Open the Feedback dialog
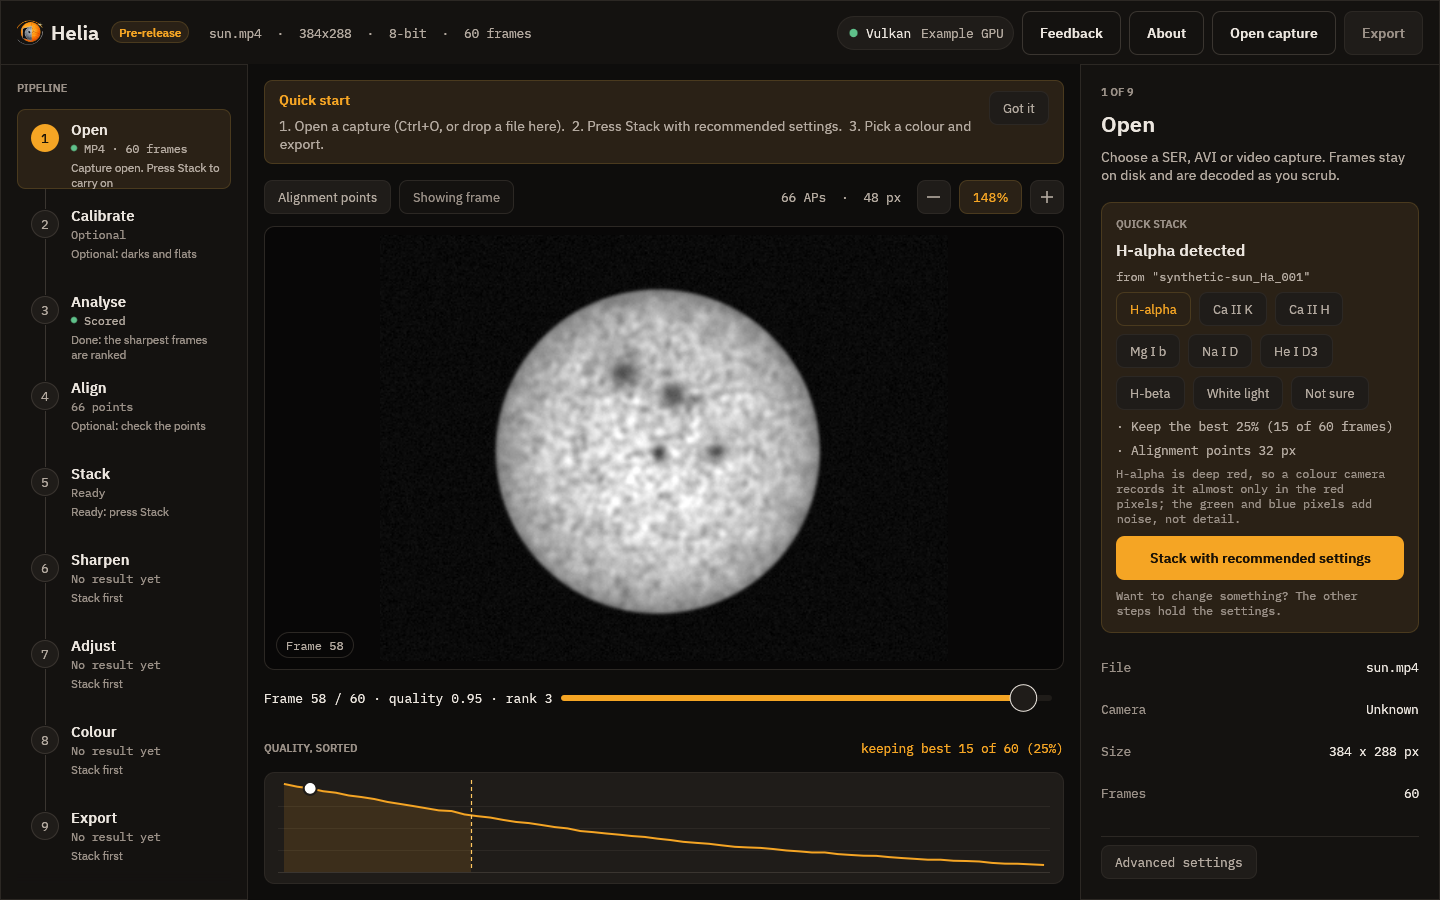The height and width of the screenshot is (900, 1440). tap(1071, 33)
